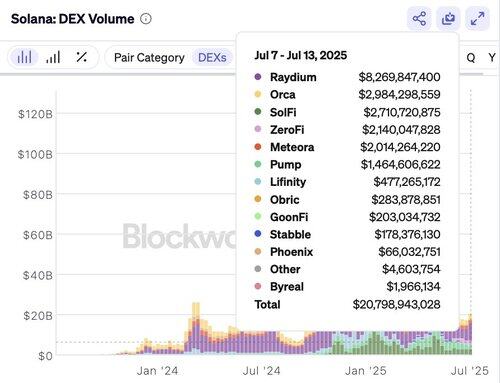
Task: Click the Meteora label in tooltip
Action: click(292, 147)
